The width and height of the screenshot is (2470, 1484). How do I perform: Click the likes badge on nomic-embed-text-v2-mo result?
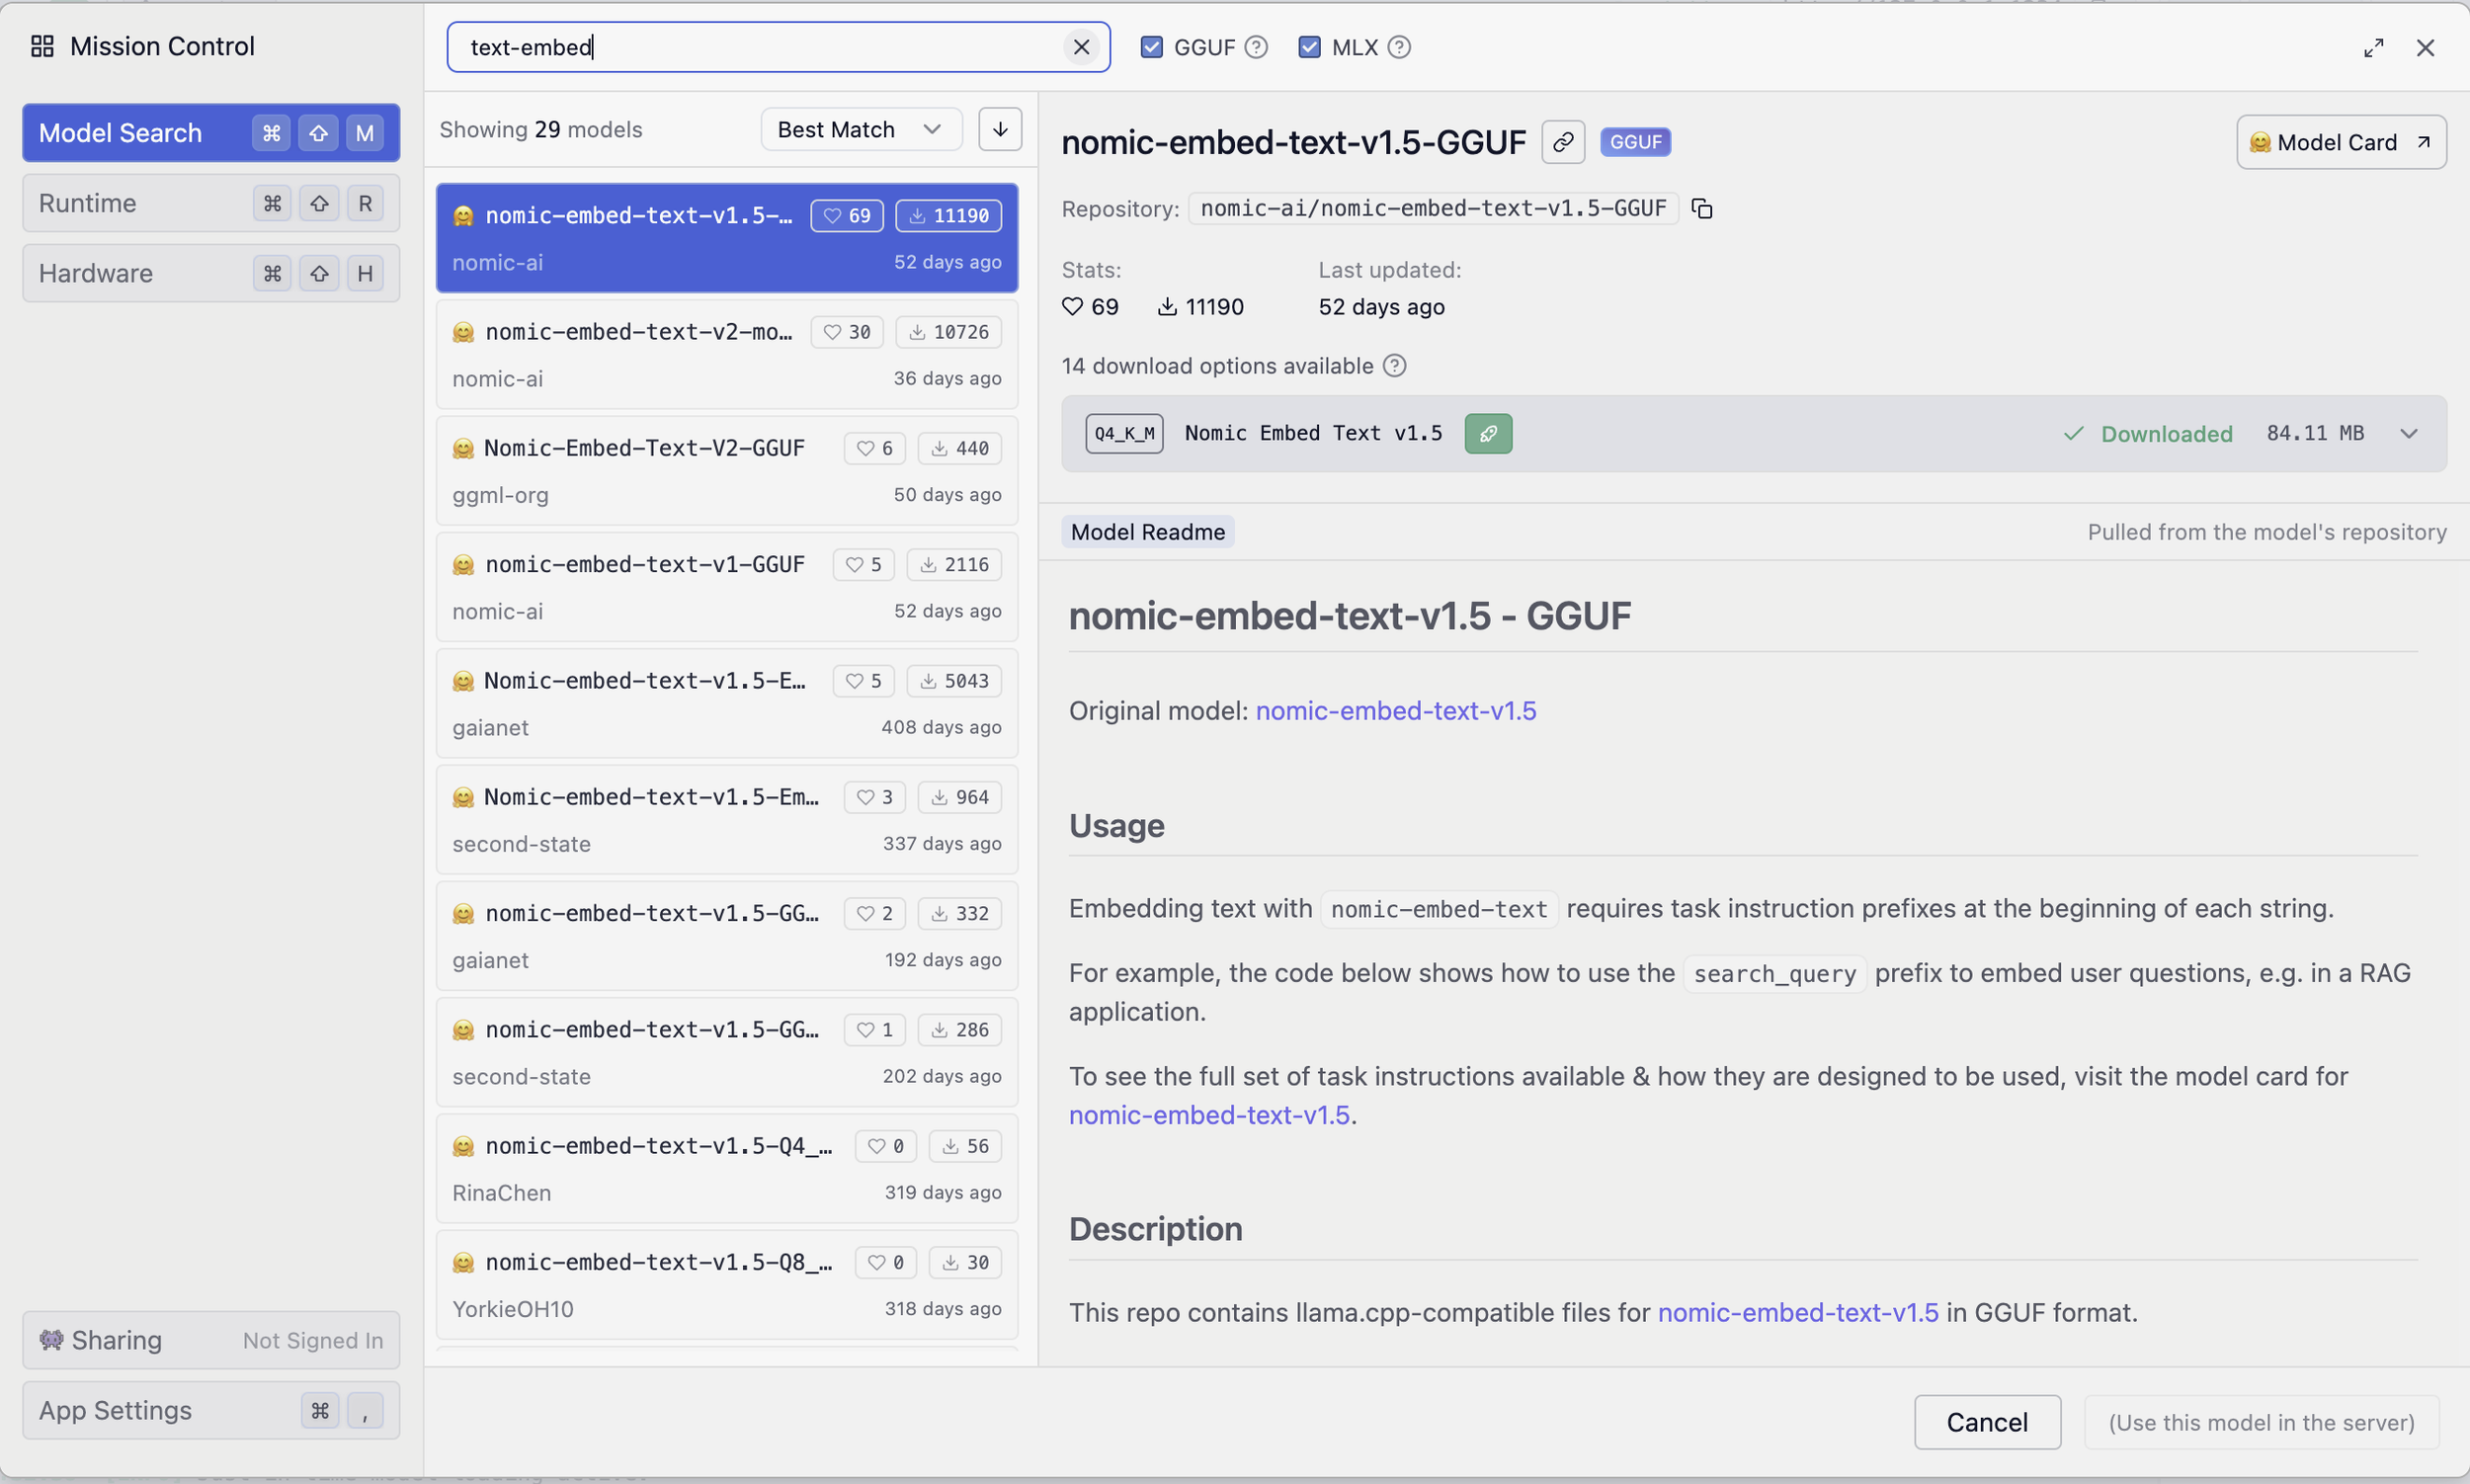(x=847, y=332)
